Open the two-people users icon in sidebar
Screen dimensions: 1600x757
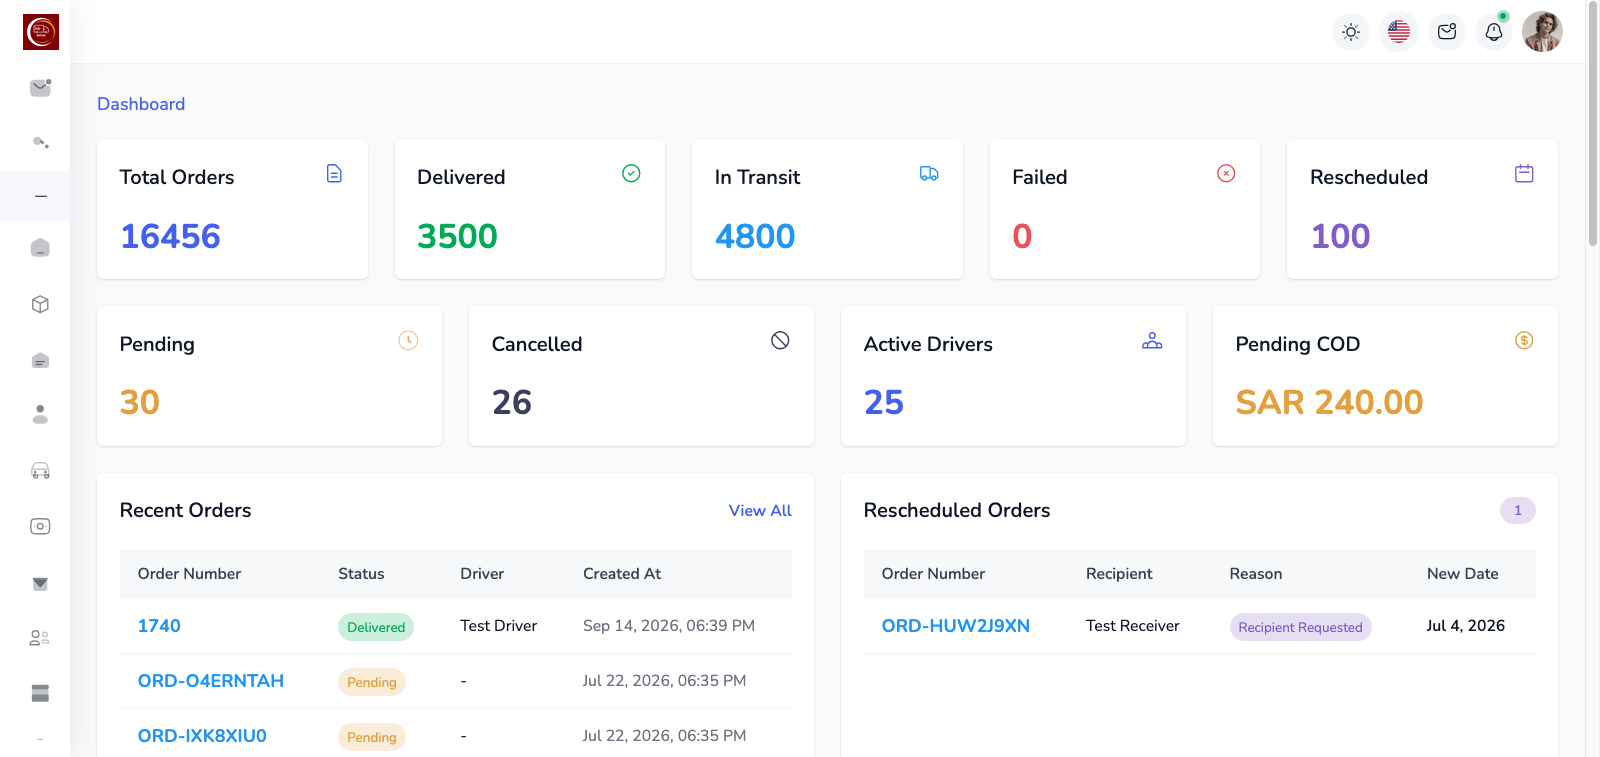pos(40,638)
